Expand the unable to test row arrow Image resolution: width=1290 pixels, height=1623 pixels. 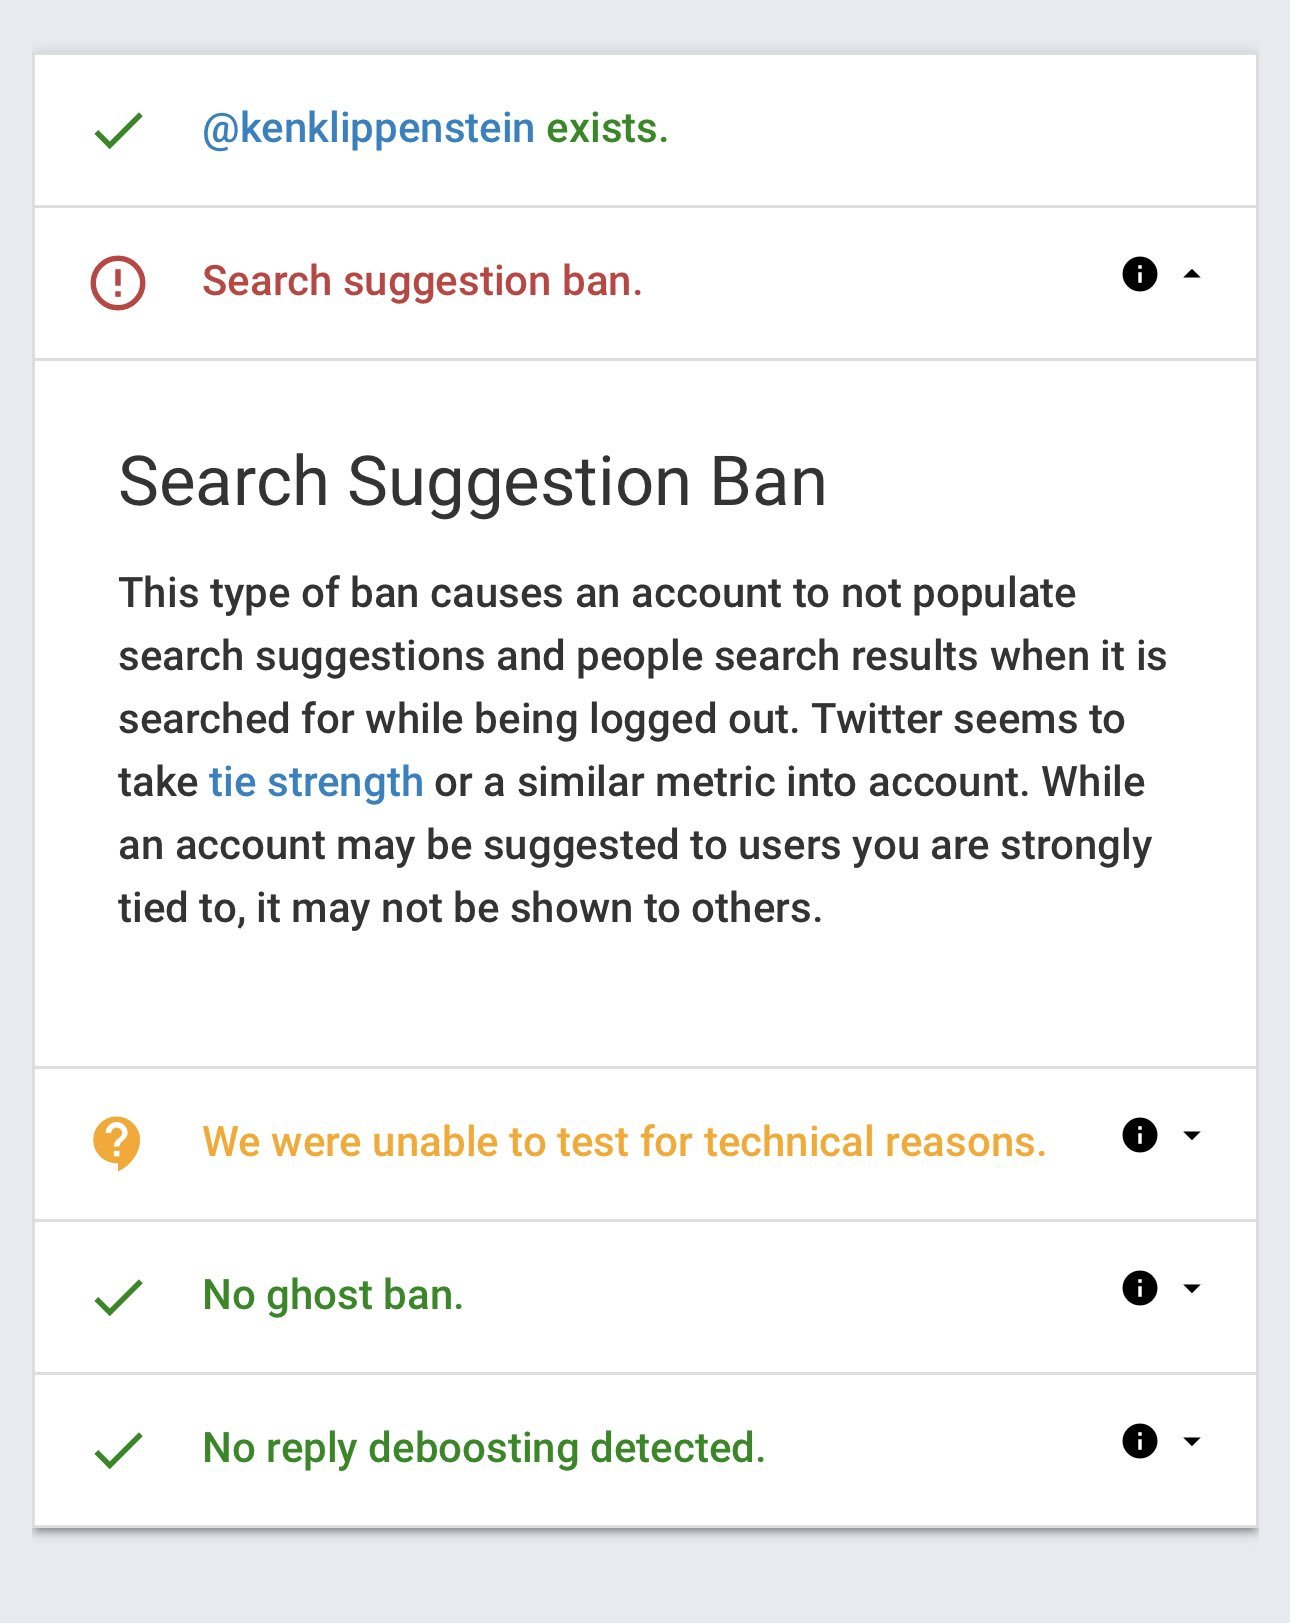(x=1191, y=1135)
